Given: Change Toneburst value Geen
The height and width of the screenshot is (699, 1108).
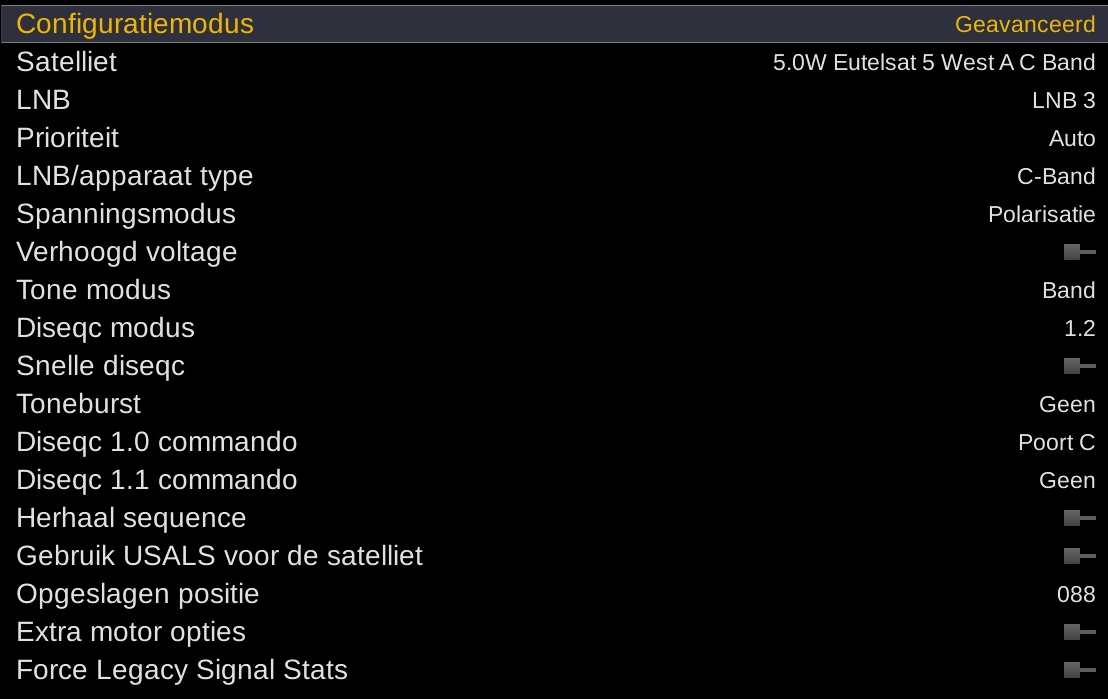Looking at the screenshot, I should pos(1067,404).
